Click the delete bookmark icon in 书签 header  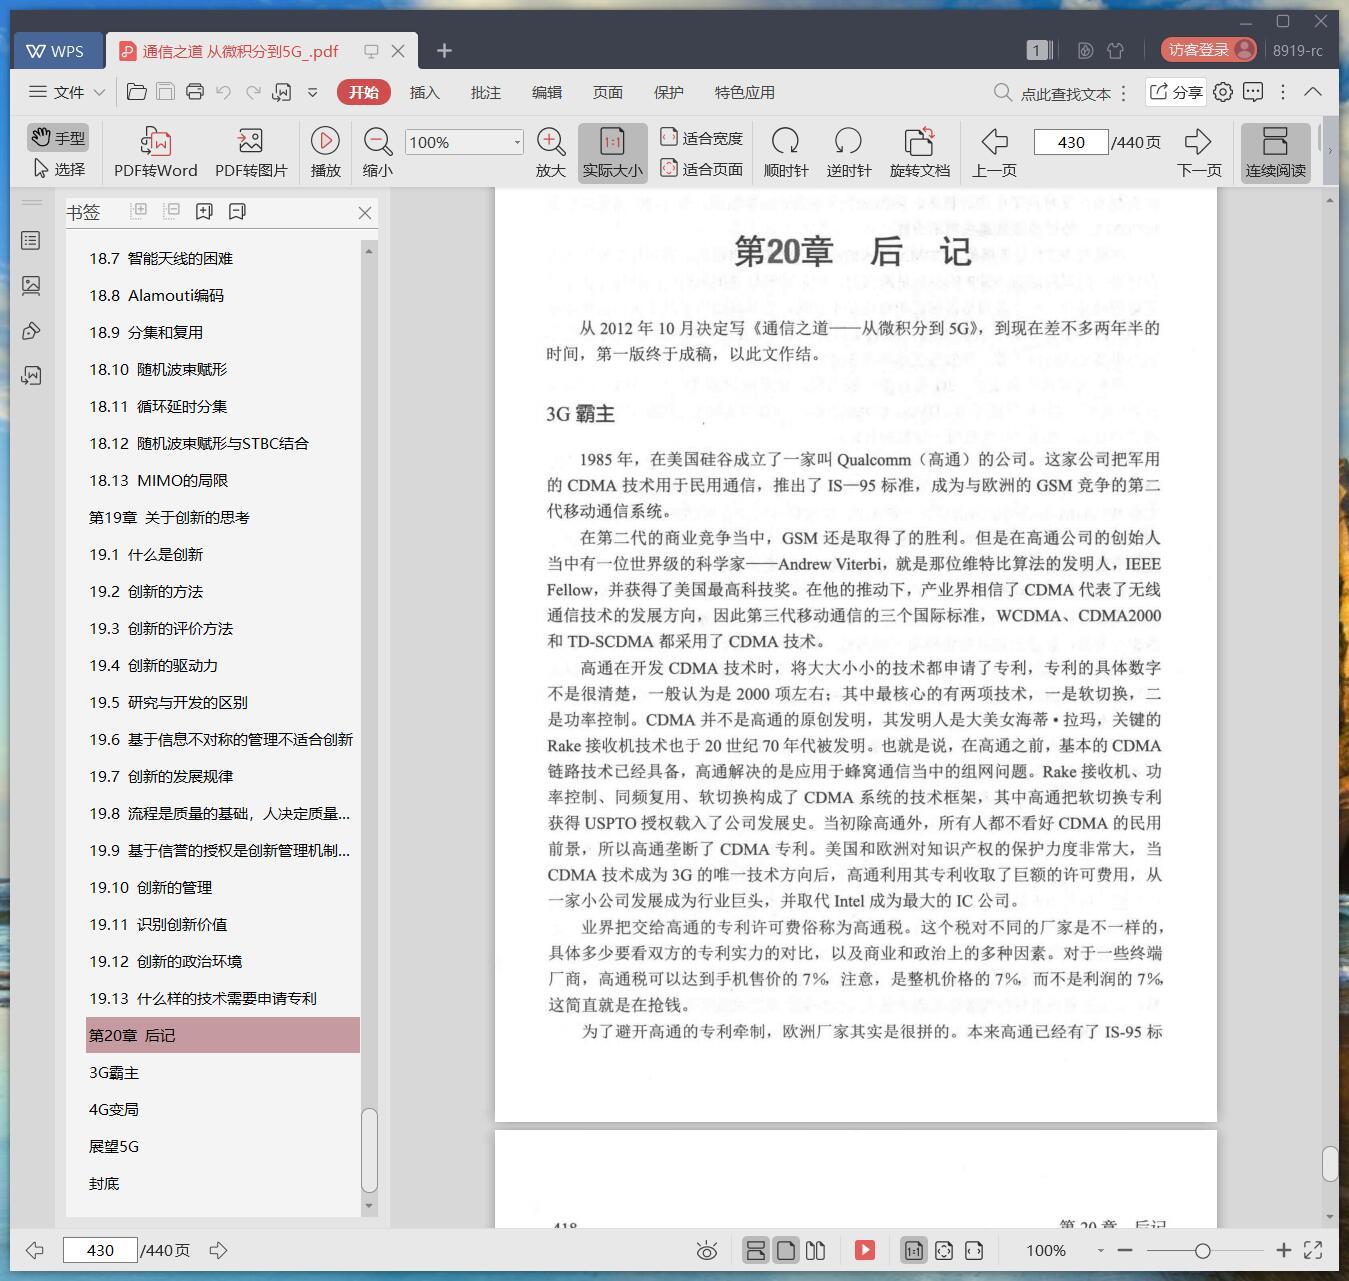click(x=237, y=211)
